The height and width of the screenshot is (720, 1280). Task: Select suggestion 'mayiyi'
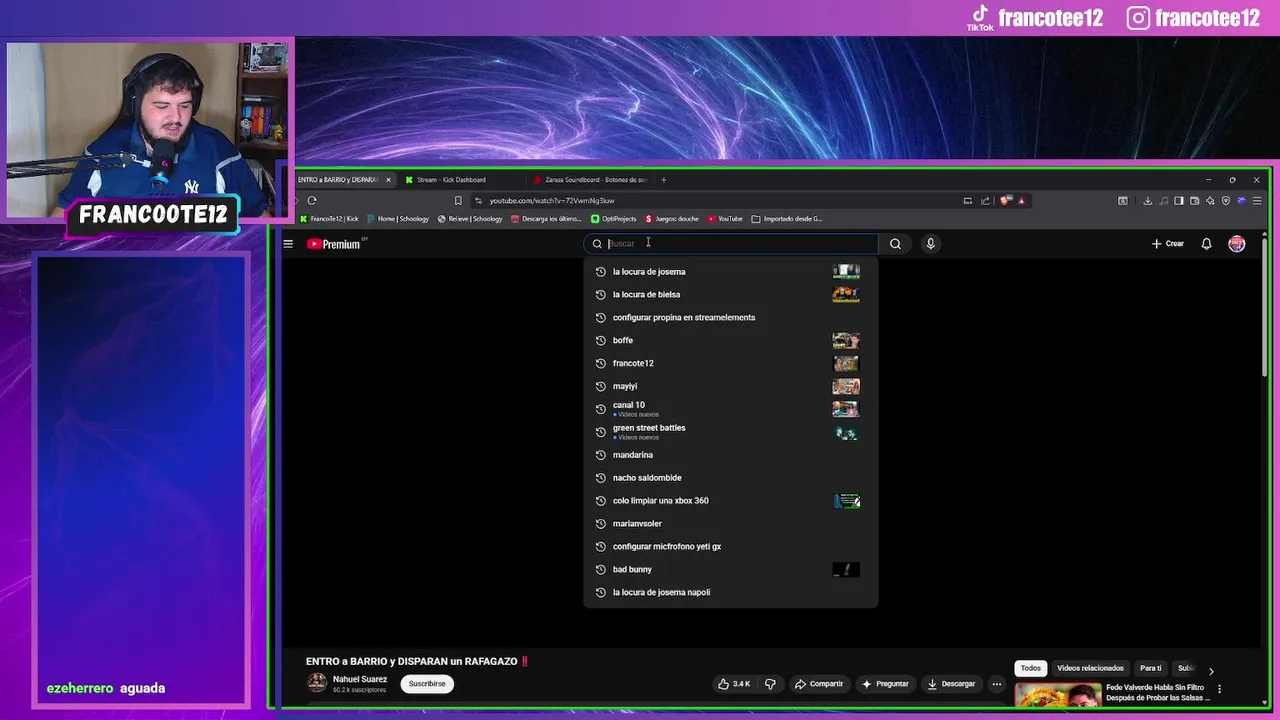[731, 387]
